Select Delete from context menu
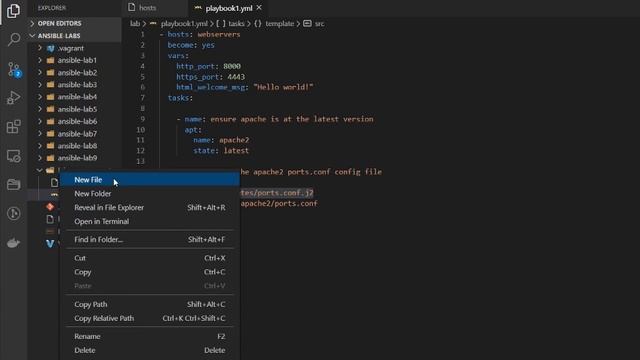This screenshot has width=640, height=360. [149, 350]
